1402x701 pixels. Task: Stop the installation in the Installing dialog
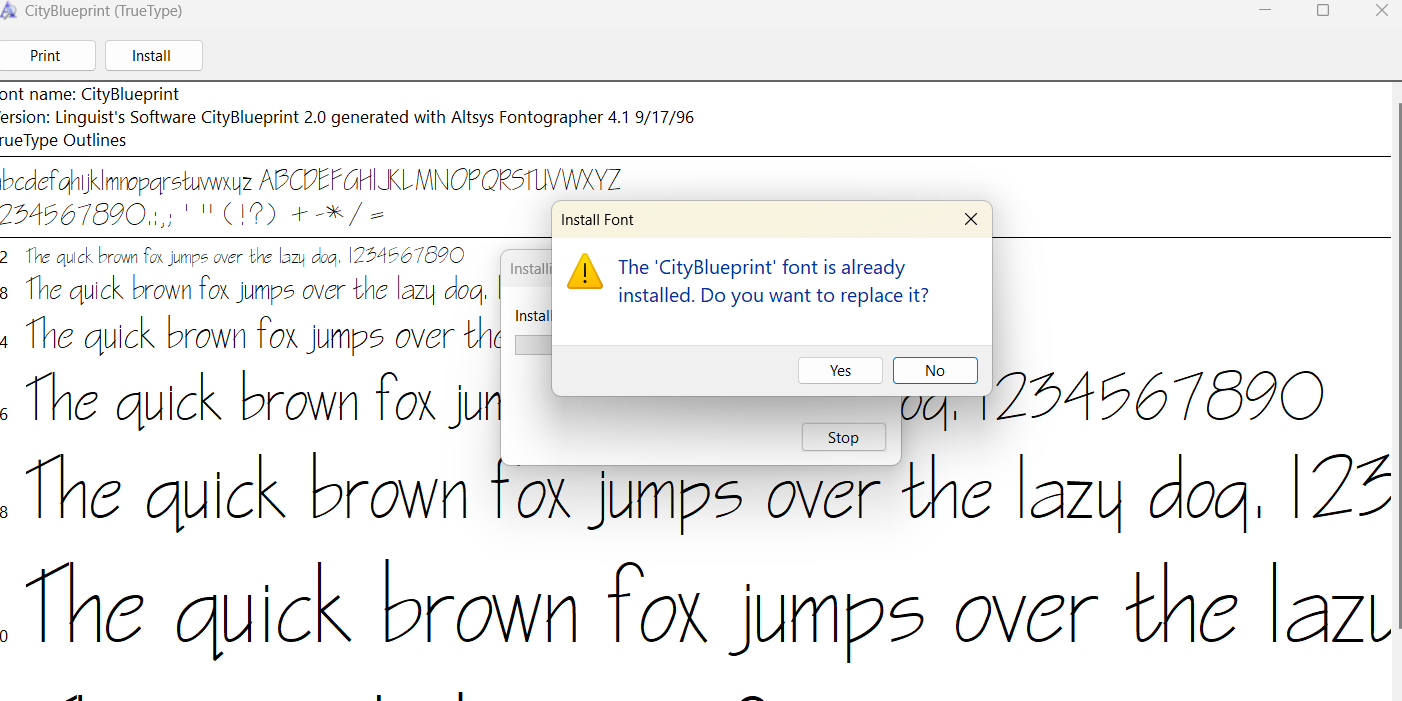[x=843, y=437]
